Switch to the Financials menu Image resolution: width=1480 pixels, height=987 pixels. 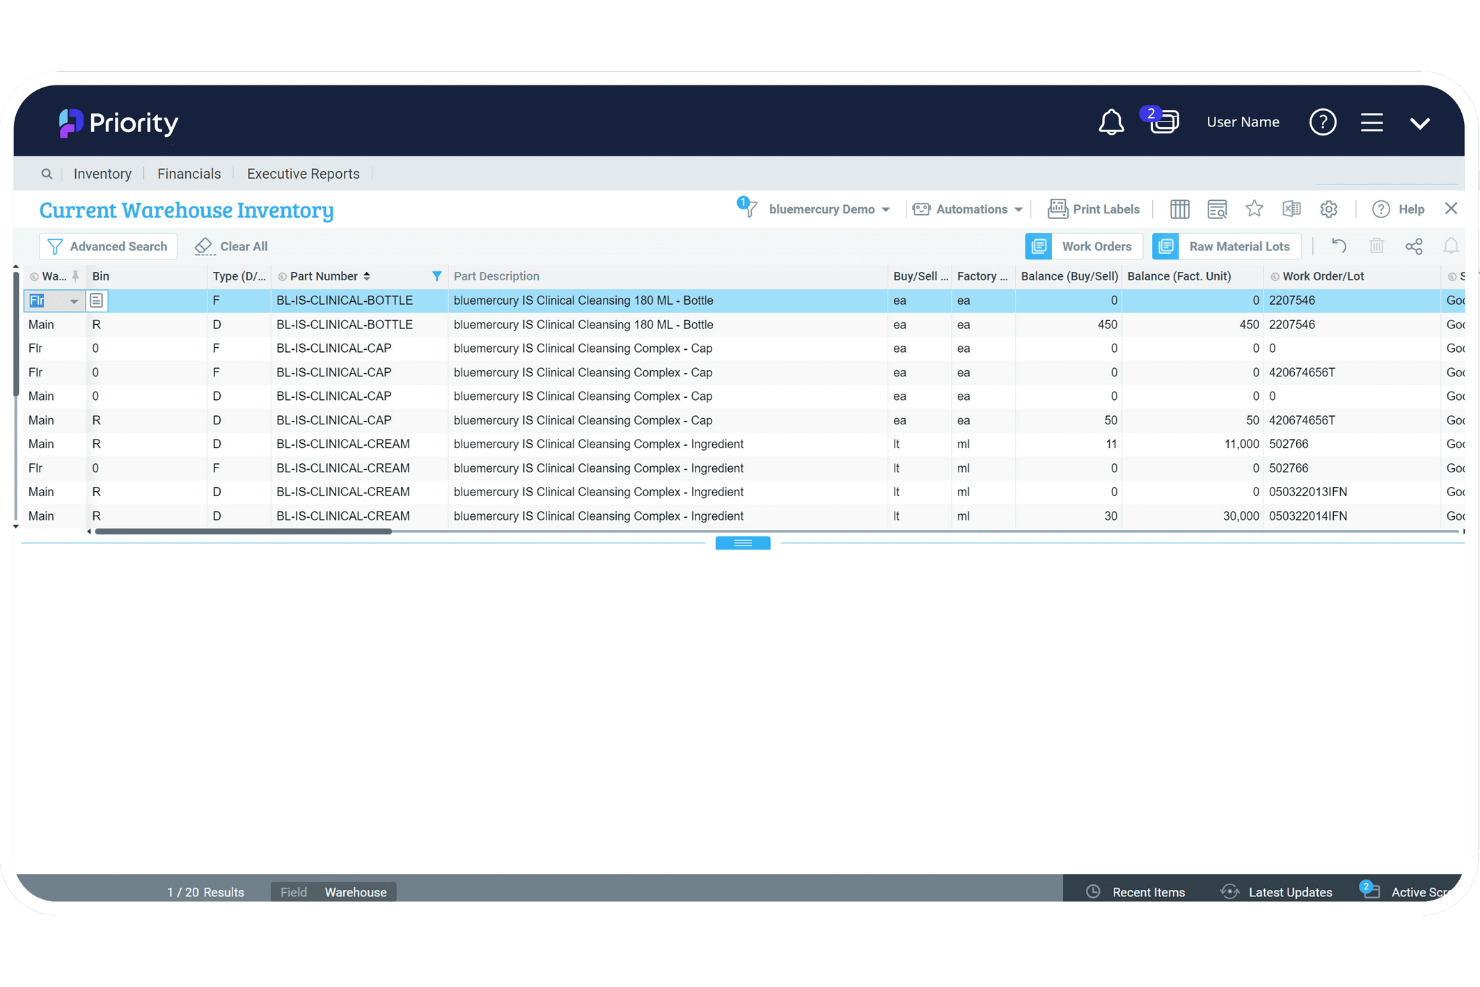point(189,173)
